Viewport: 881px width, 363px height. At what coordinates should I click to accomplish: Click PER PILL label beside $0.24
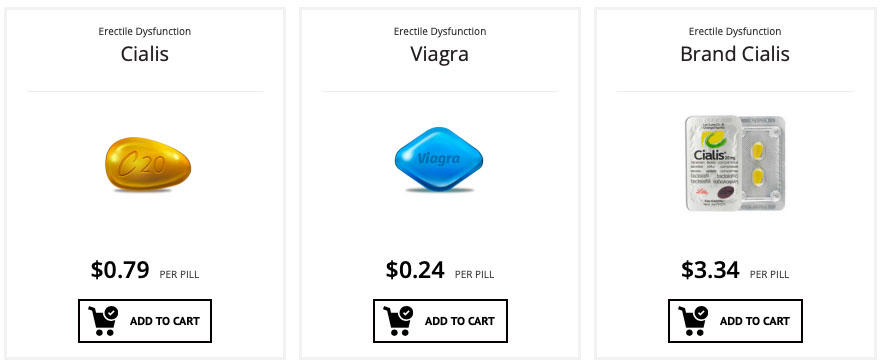474,275
